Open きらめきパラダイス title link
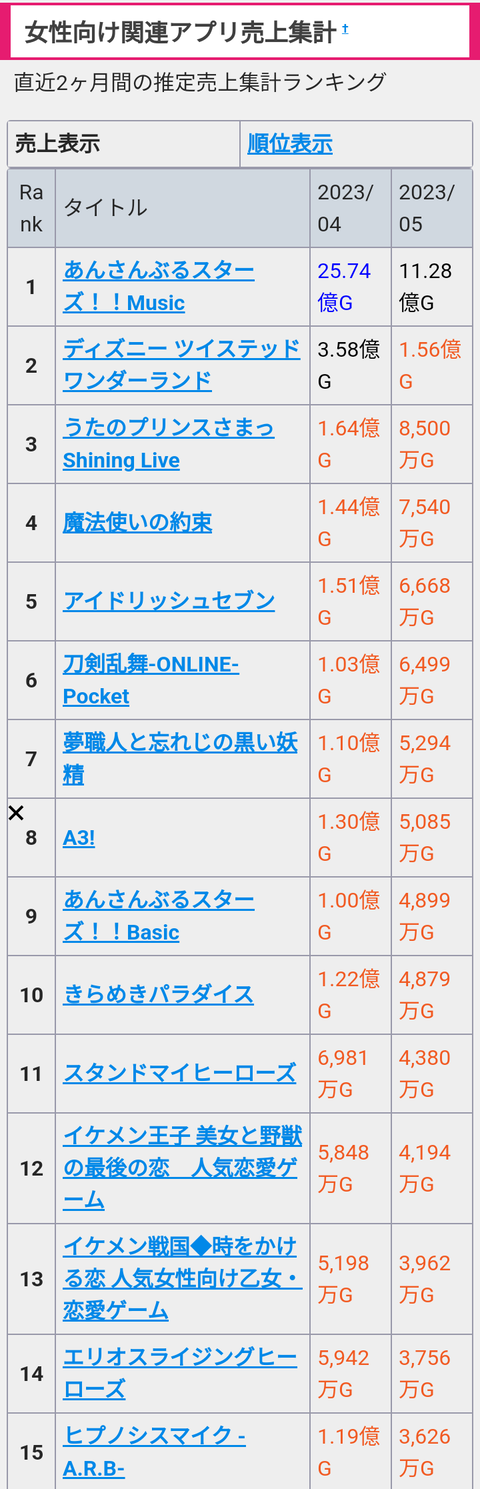480x1489 pixels. pyautogui.click(x=159, y=994)
